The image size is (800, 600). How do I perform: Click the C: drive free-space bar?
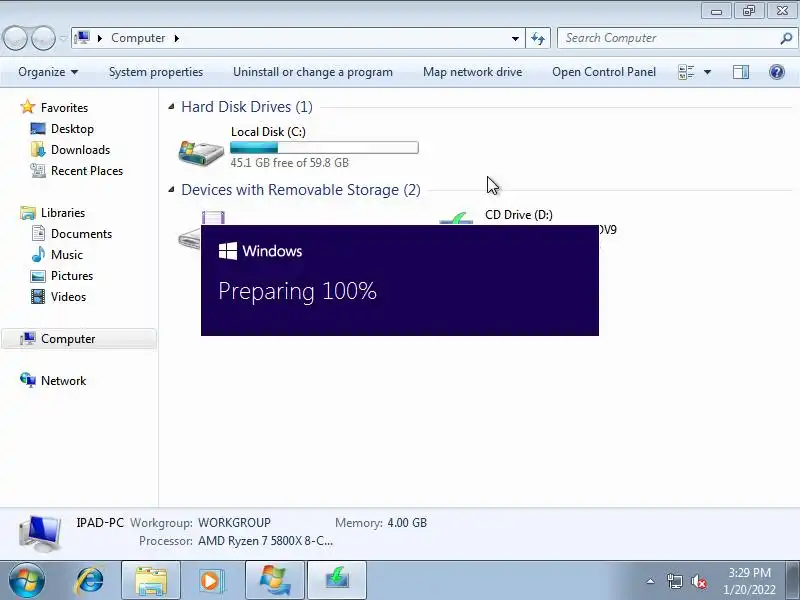(x=324, y=148)
